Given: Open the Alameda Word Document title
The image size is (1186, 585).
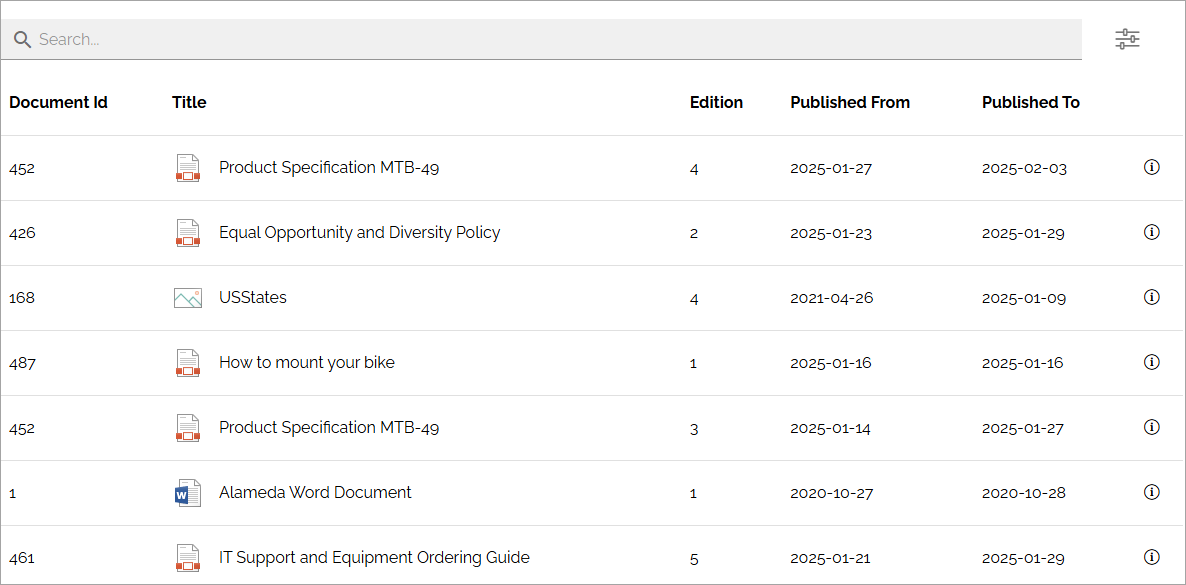Looking at the screenshot, I should (x=315, y=493).
